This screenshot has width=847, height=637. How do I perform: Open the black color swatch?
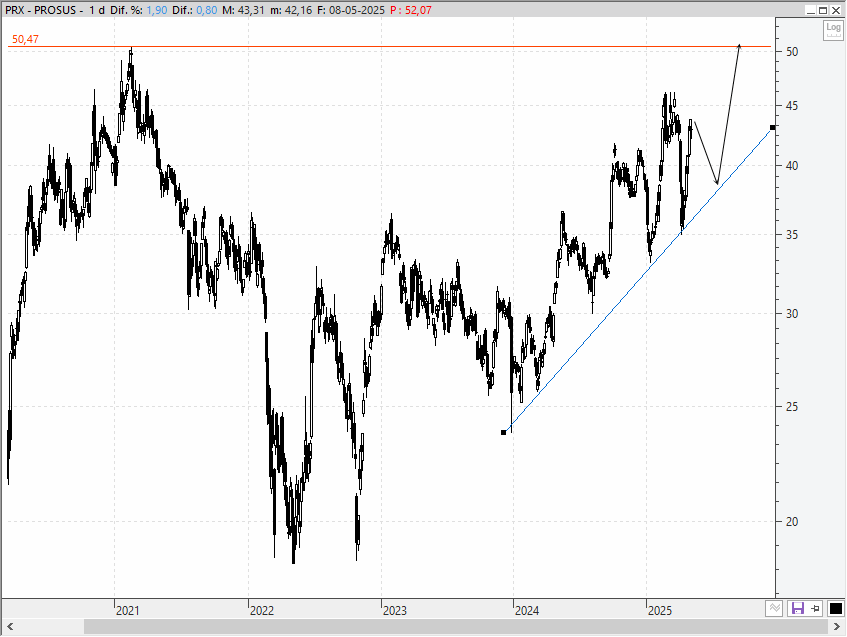point(835,609)
